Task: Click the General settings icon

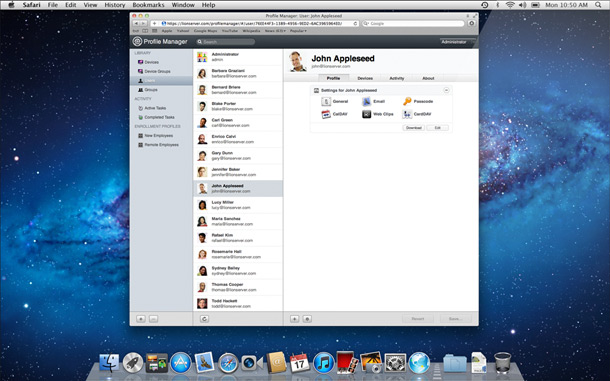Action: pyautogui.click(x=326, y=102)
